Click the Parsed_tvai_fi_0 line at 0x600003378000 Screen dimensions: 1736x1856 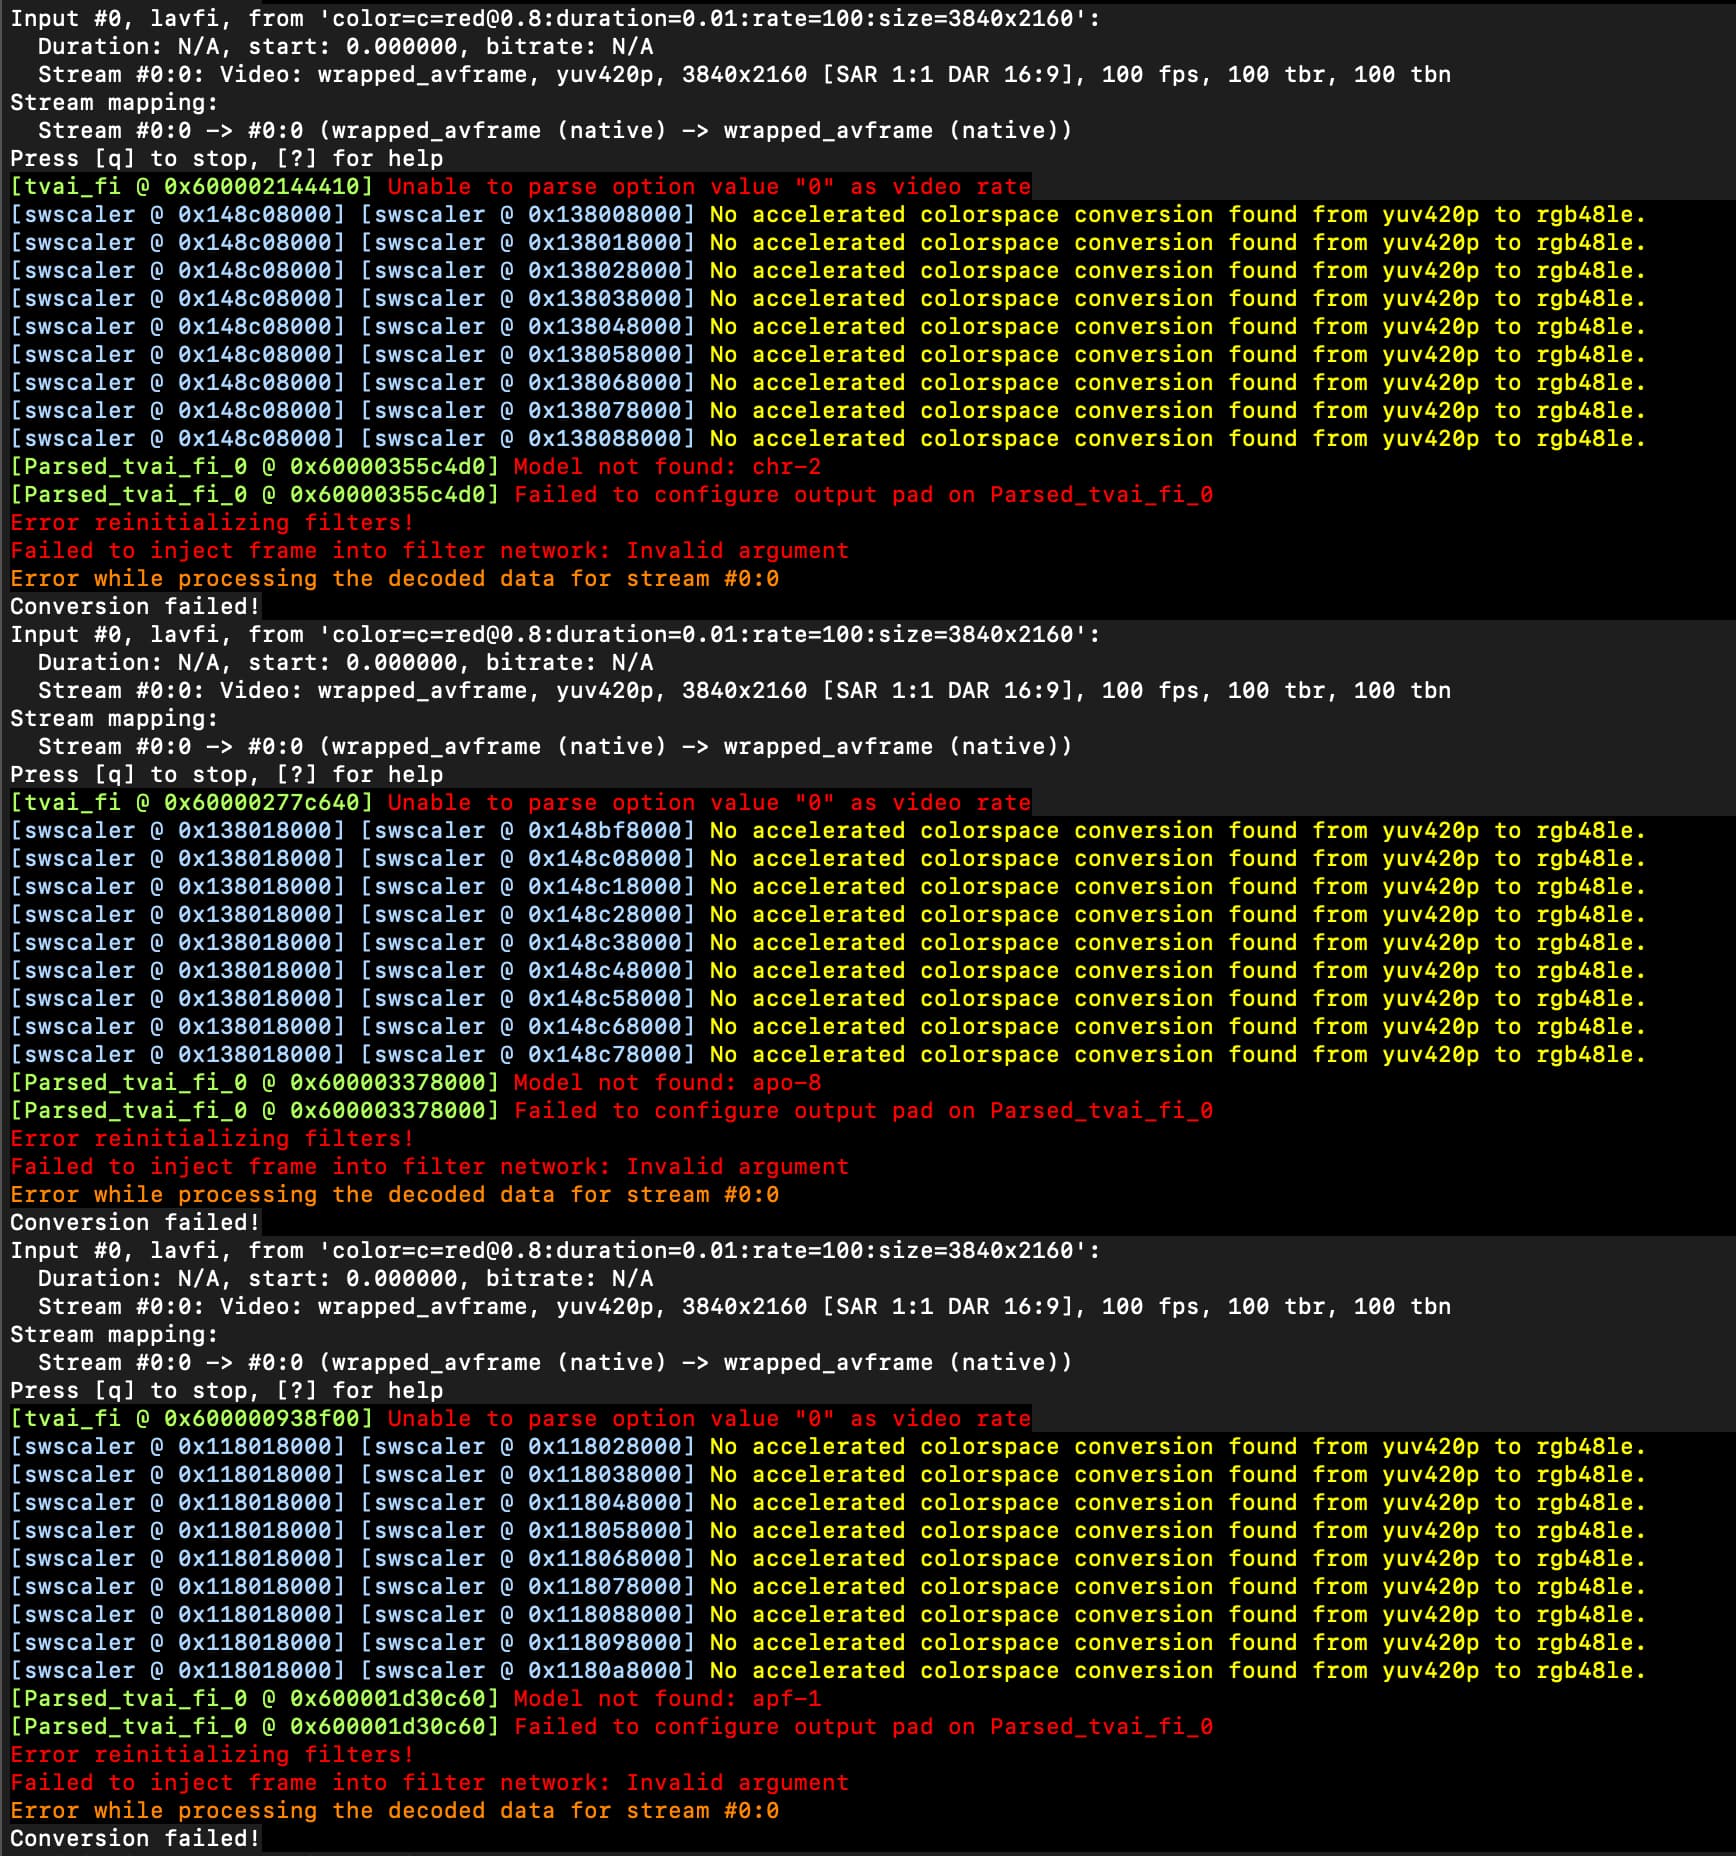(x=255, y=1082)
